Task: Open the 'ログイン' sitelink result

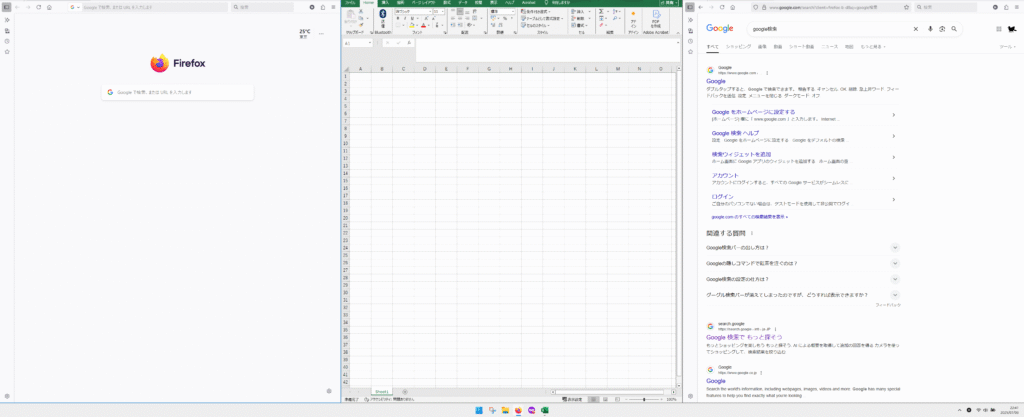Action: (722, 196)
